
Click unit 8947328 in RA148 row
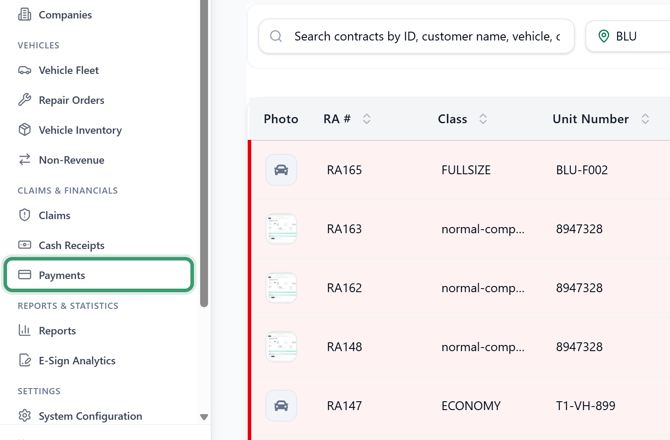tap(579, 347)
